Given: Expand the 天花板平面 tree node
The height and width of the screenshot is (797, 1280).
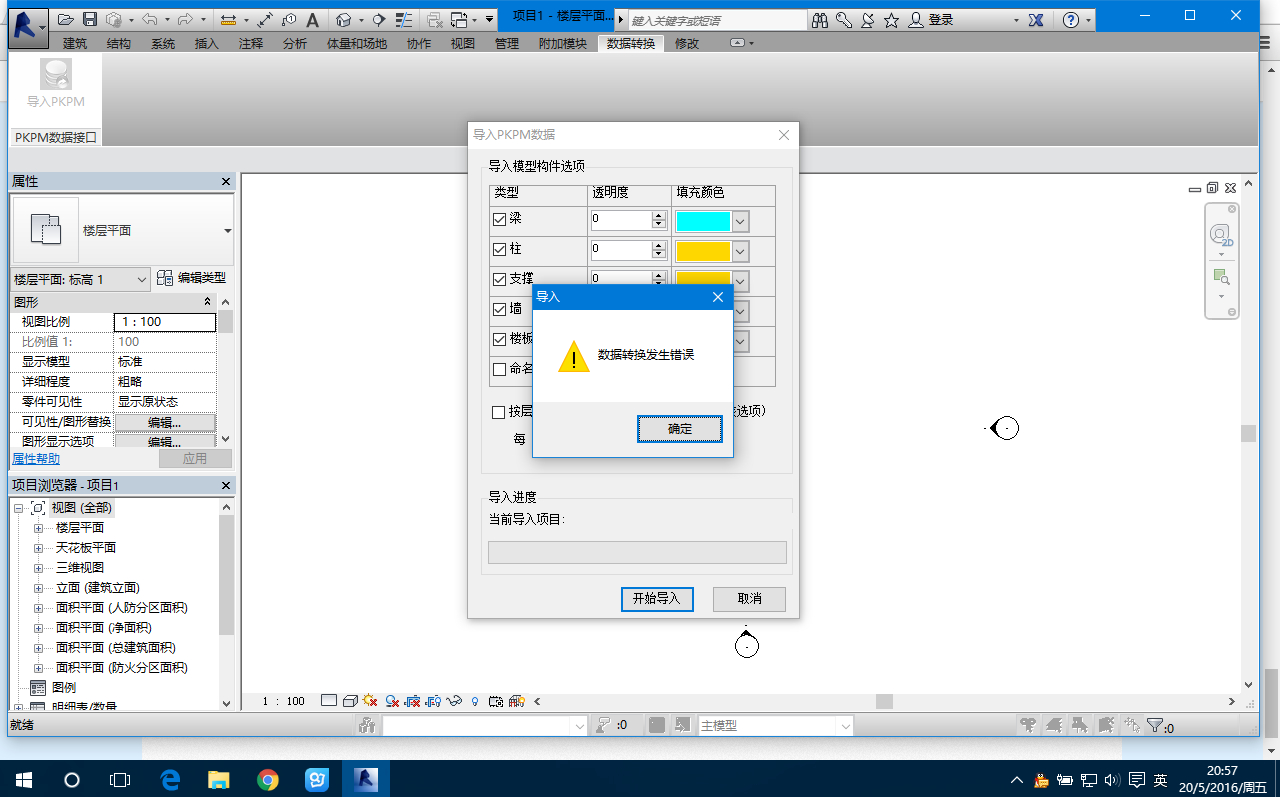Looking at the screenshot, I should pos(38,548).
